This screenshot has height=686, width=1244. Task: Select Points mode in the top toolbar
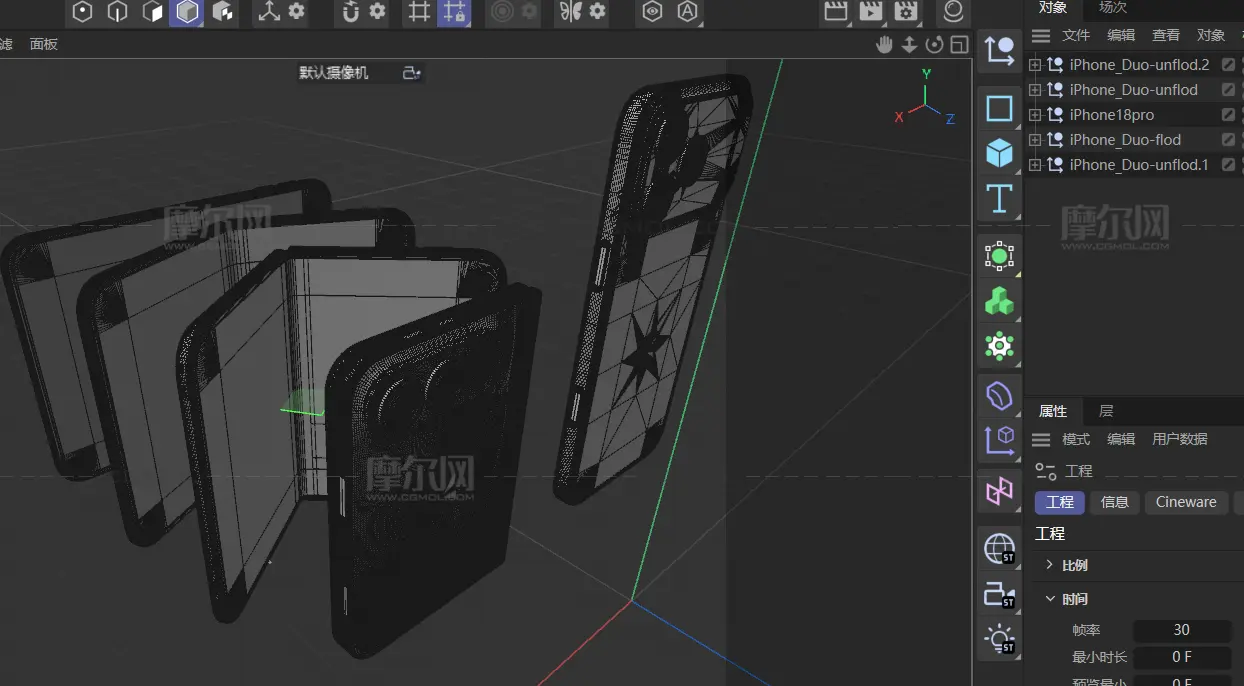(83, 12)
